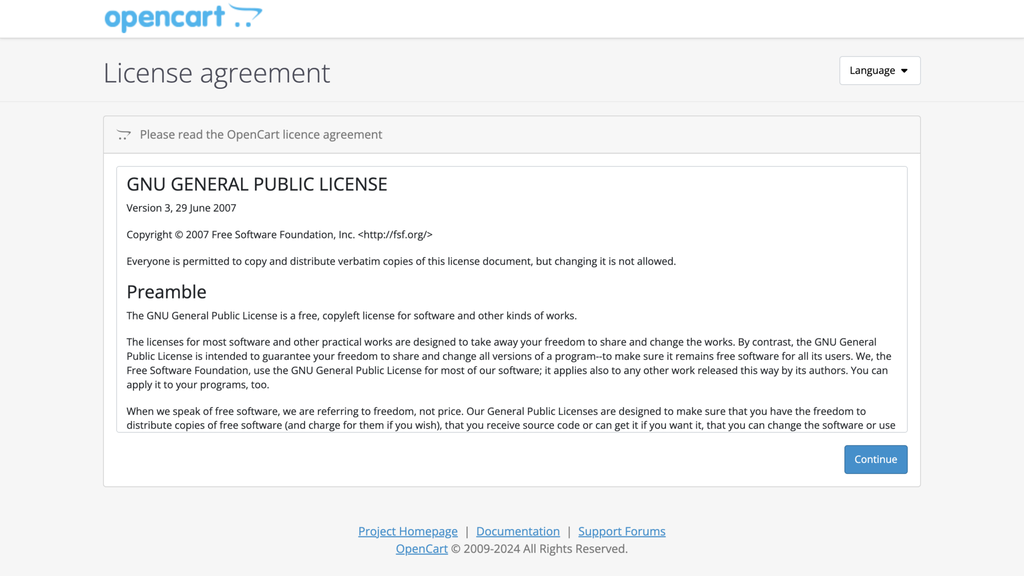Click the GNU GENERAL PUBLIC LICENSE title
The width and height of the screenshot is (1024, 576).
point(256,184)
